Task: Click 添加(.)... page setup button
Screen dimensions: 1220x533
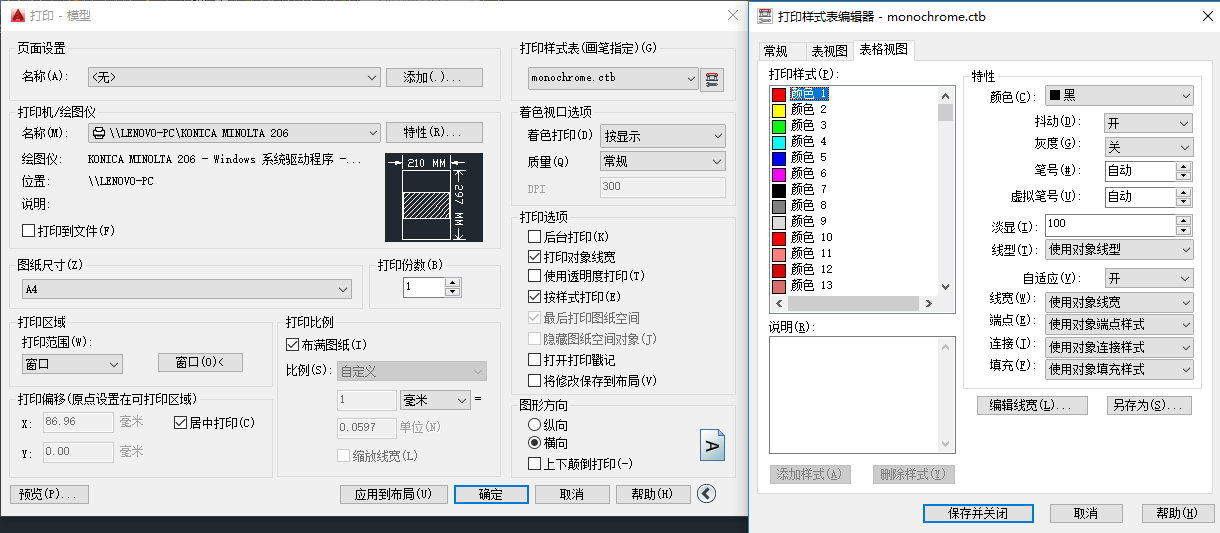Action: click(x=436, y=77)
